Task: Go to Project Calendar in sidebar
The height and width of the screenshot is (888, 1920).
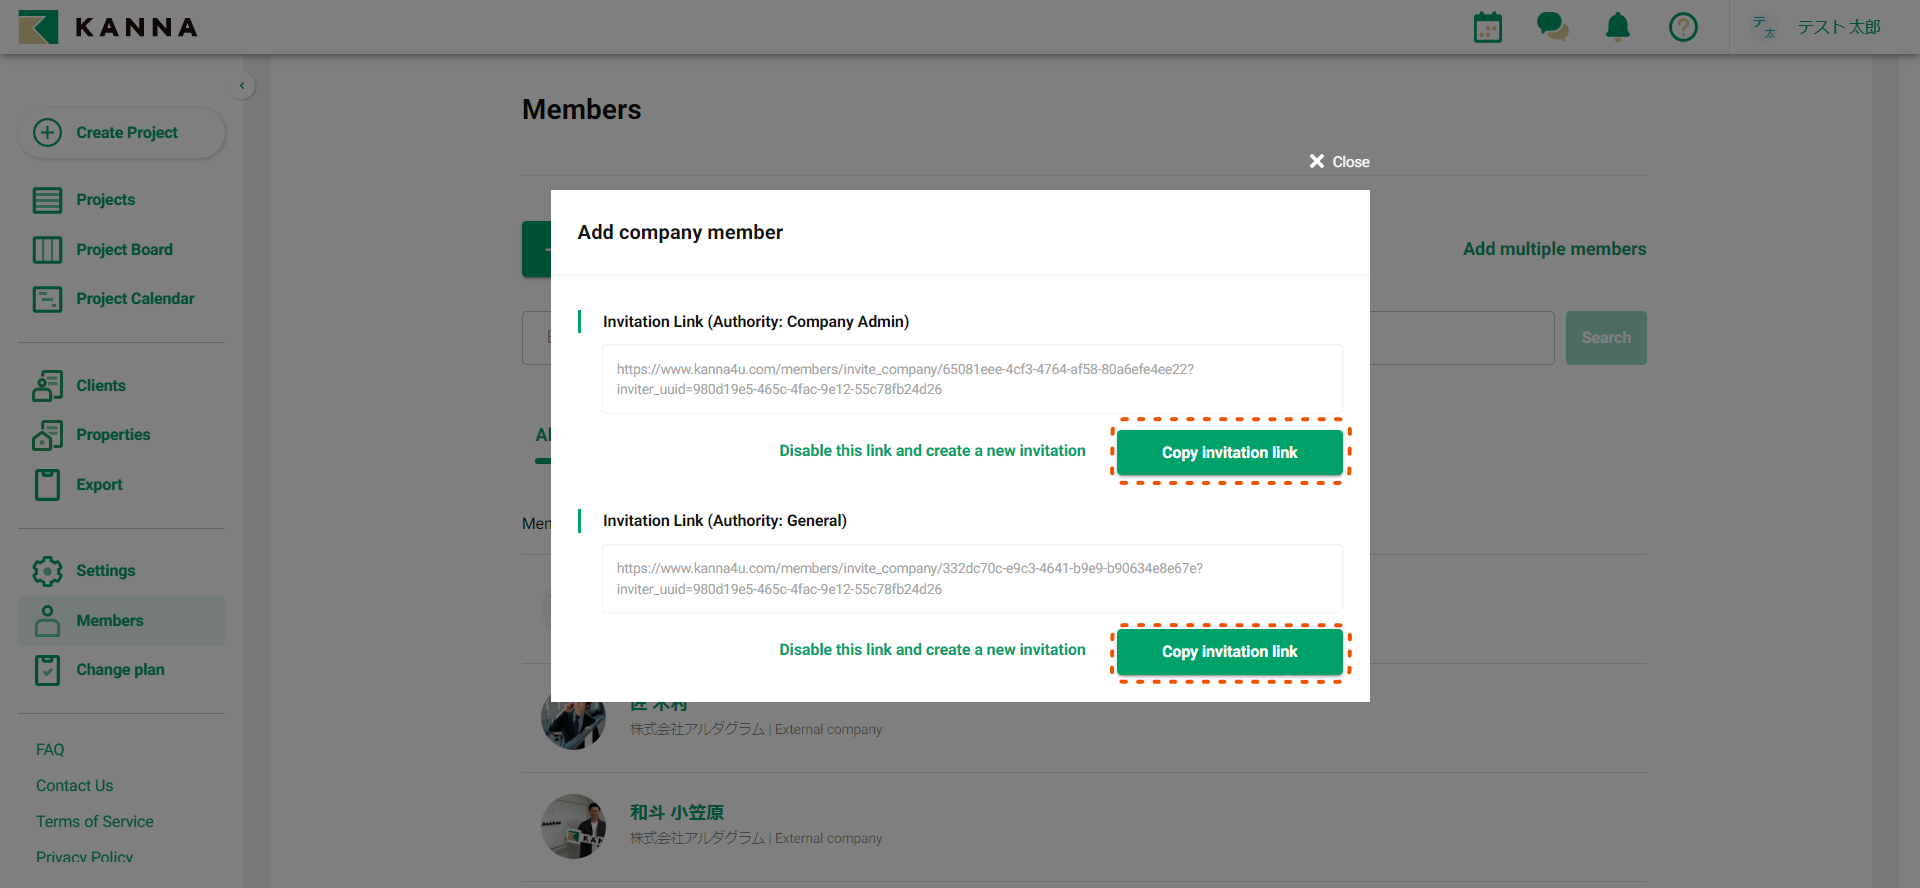Action: click(135, 299)
